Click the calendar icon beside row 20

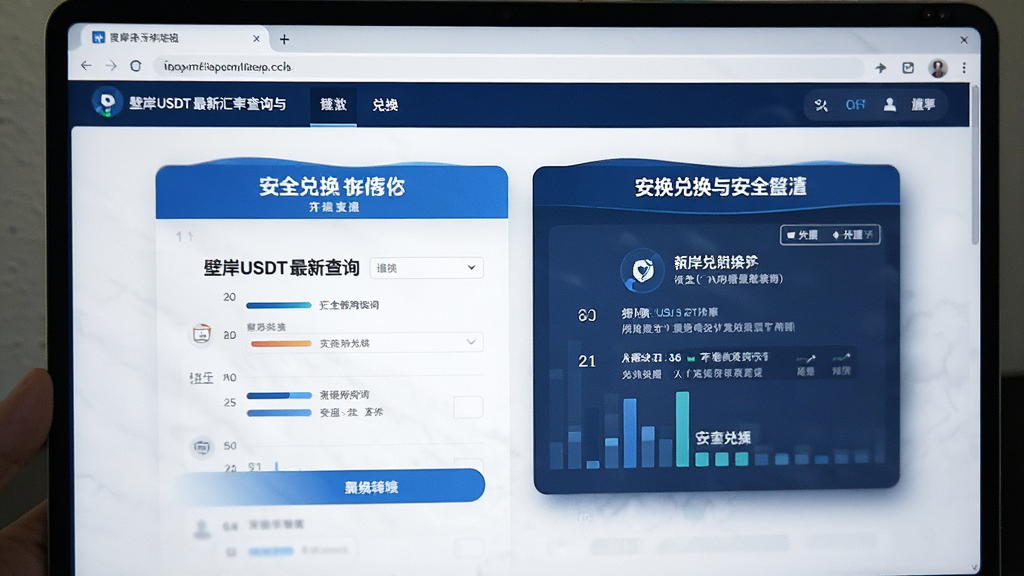(202, 334)
